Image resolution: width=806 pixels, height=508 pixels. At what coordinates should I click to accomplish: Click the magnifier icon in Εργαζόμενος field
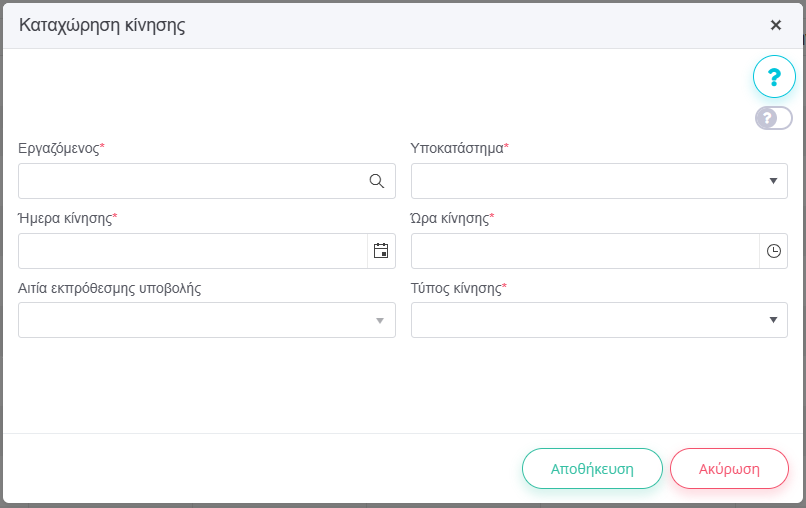377,181
